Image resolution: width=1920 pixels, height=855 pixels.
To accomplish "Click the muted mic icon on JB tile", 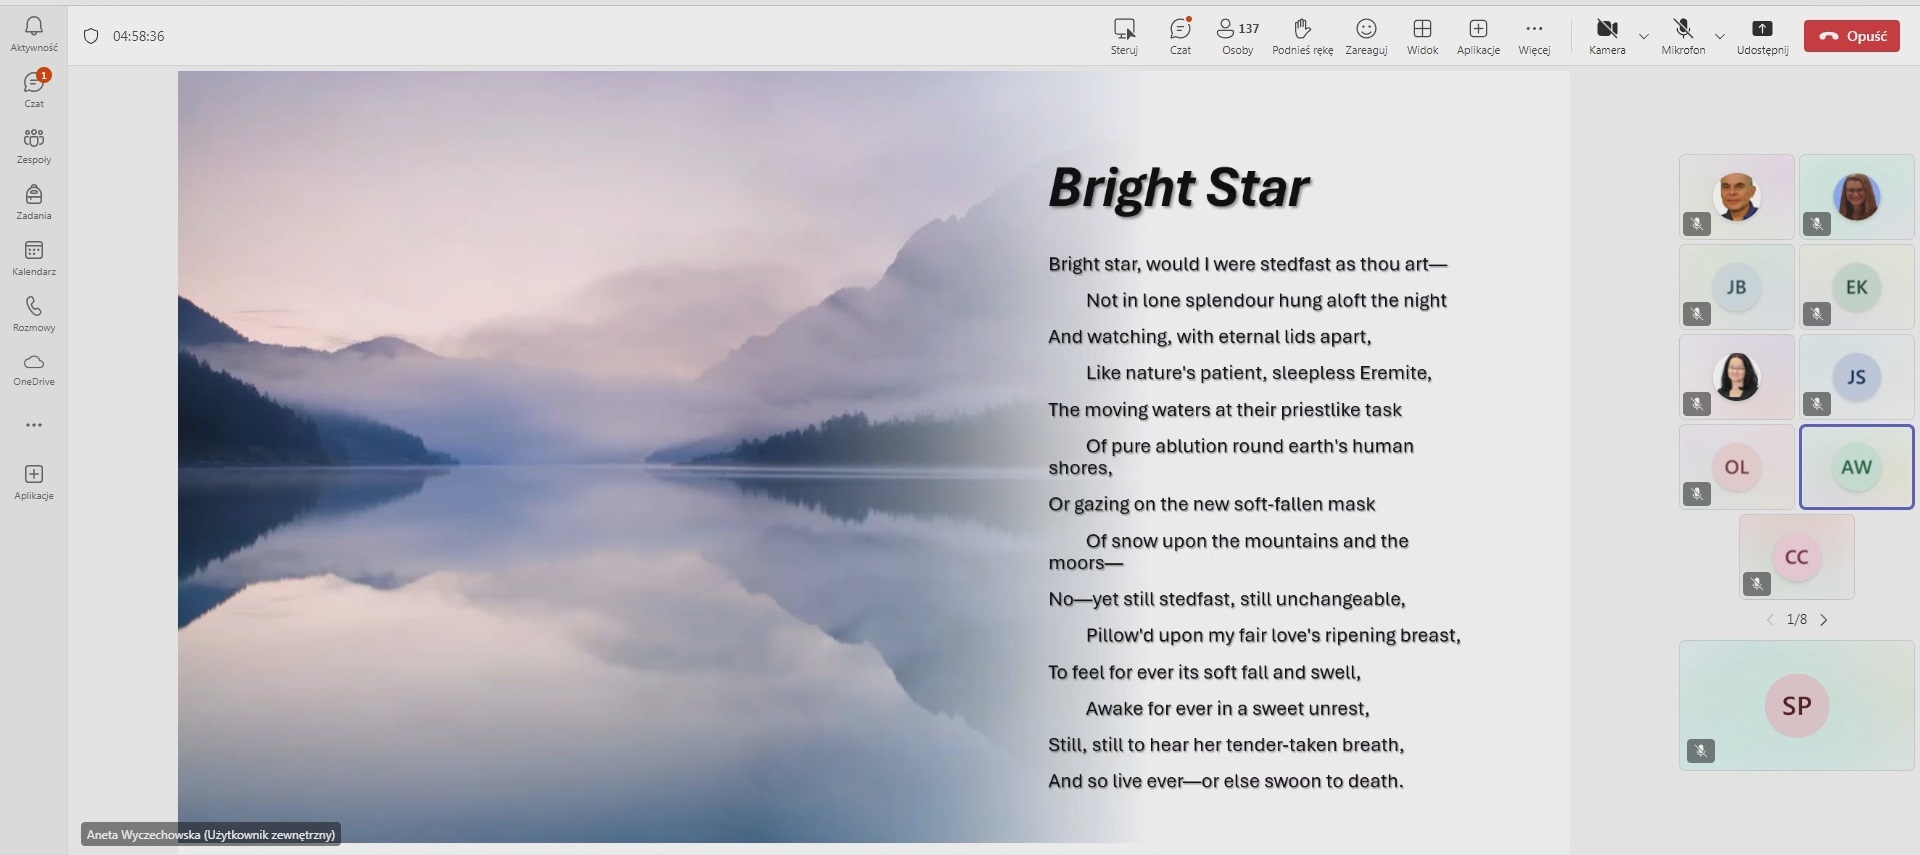I will point(1697,314).
